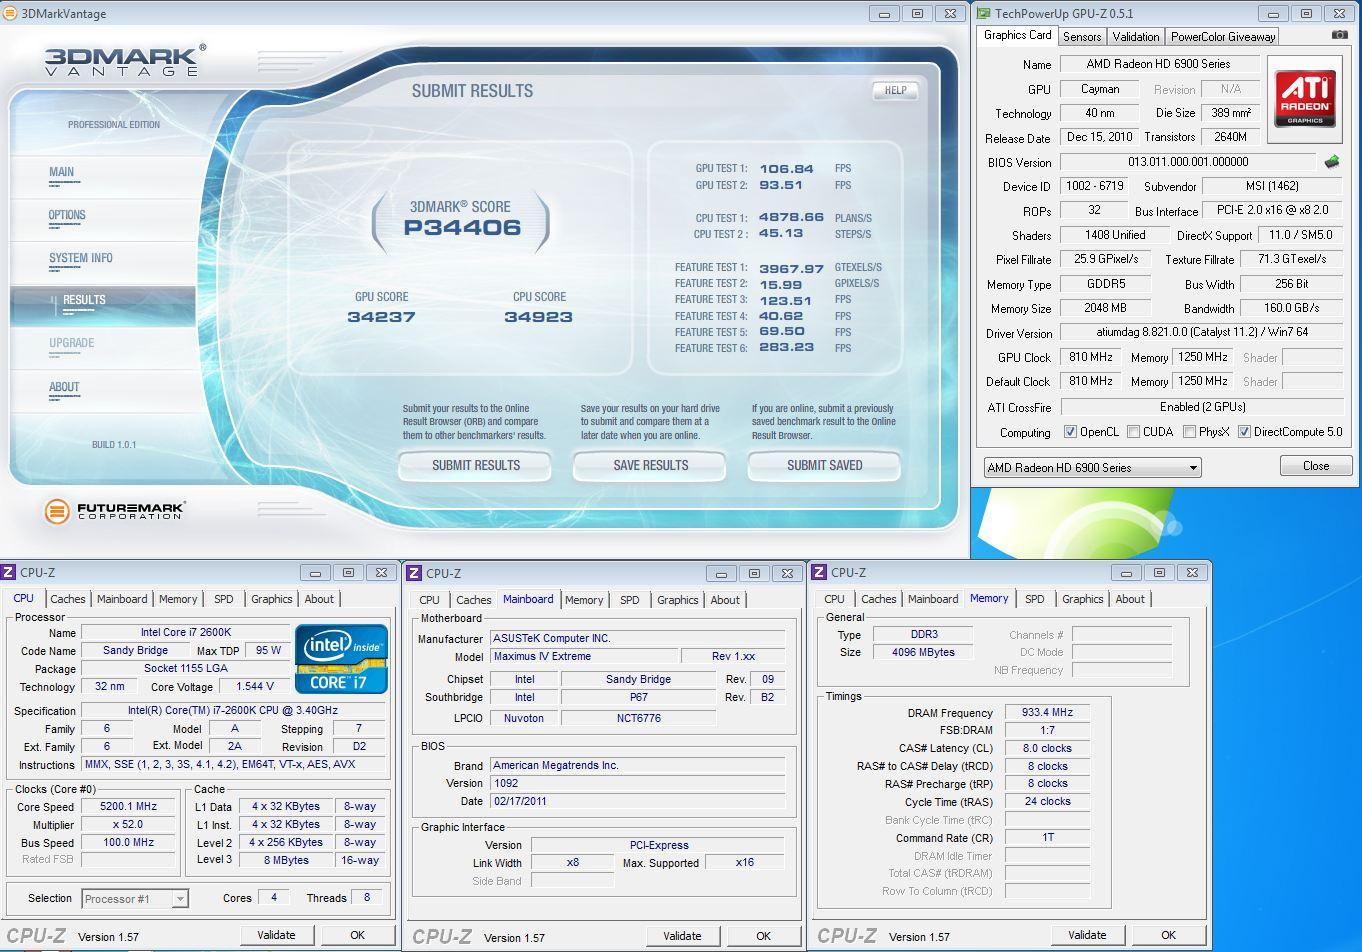This screenshot has width=1362, height=952.
Task: Click Validate in the first CPU-Z window
Action: pyautogui.click(x=276, y=935)
